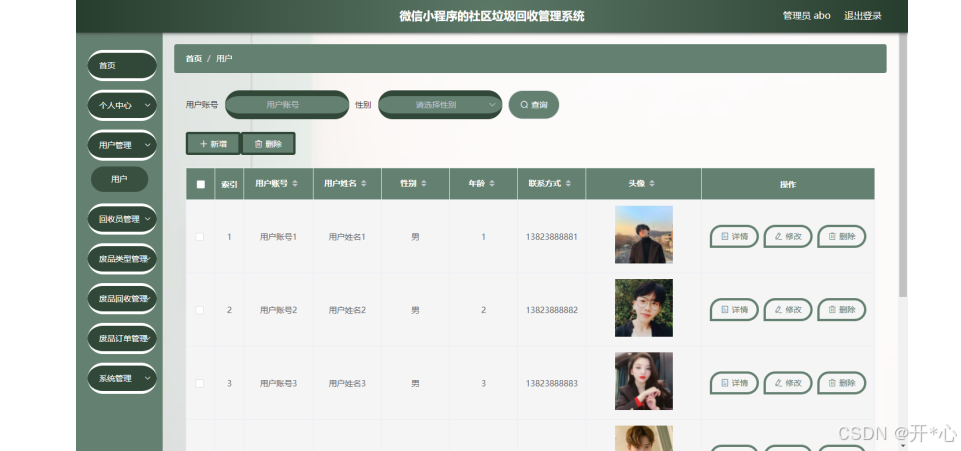
Task: Click phone number 13823888882
Action: (552, 310)
